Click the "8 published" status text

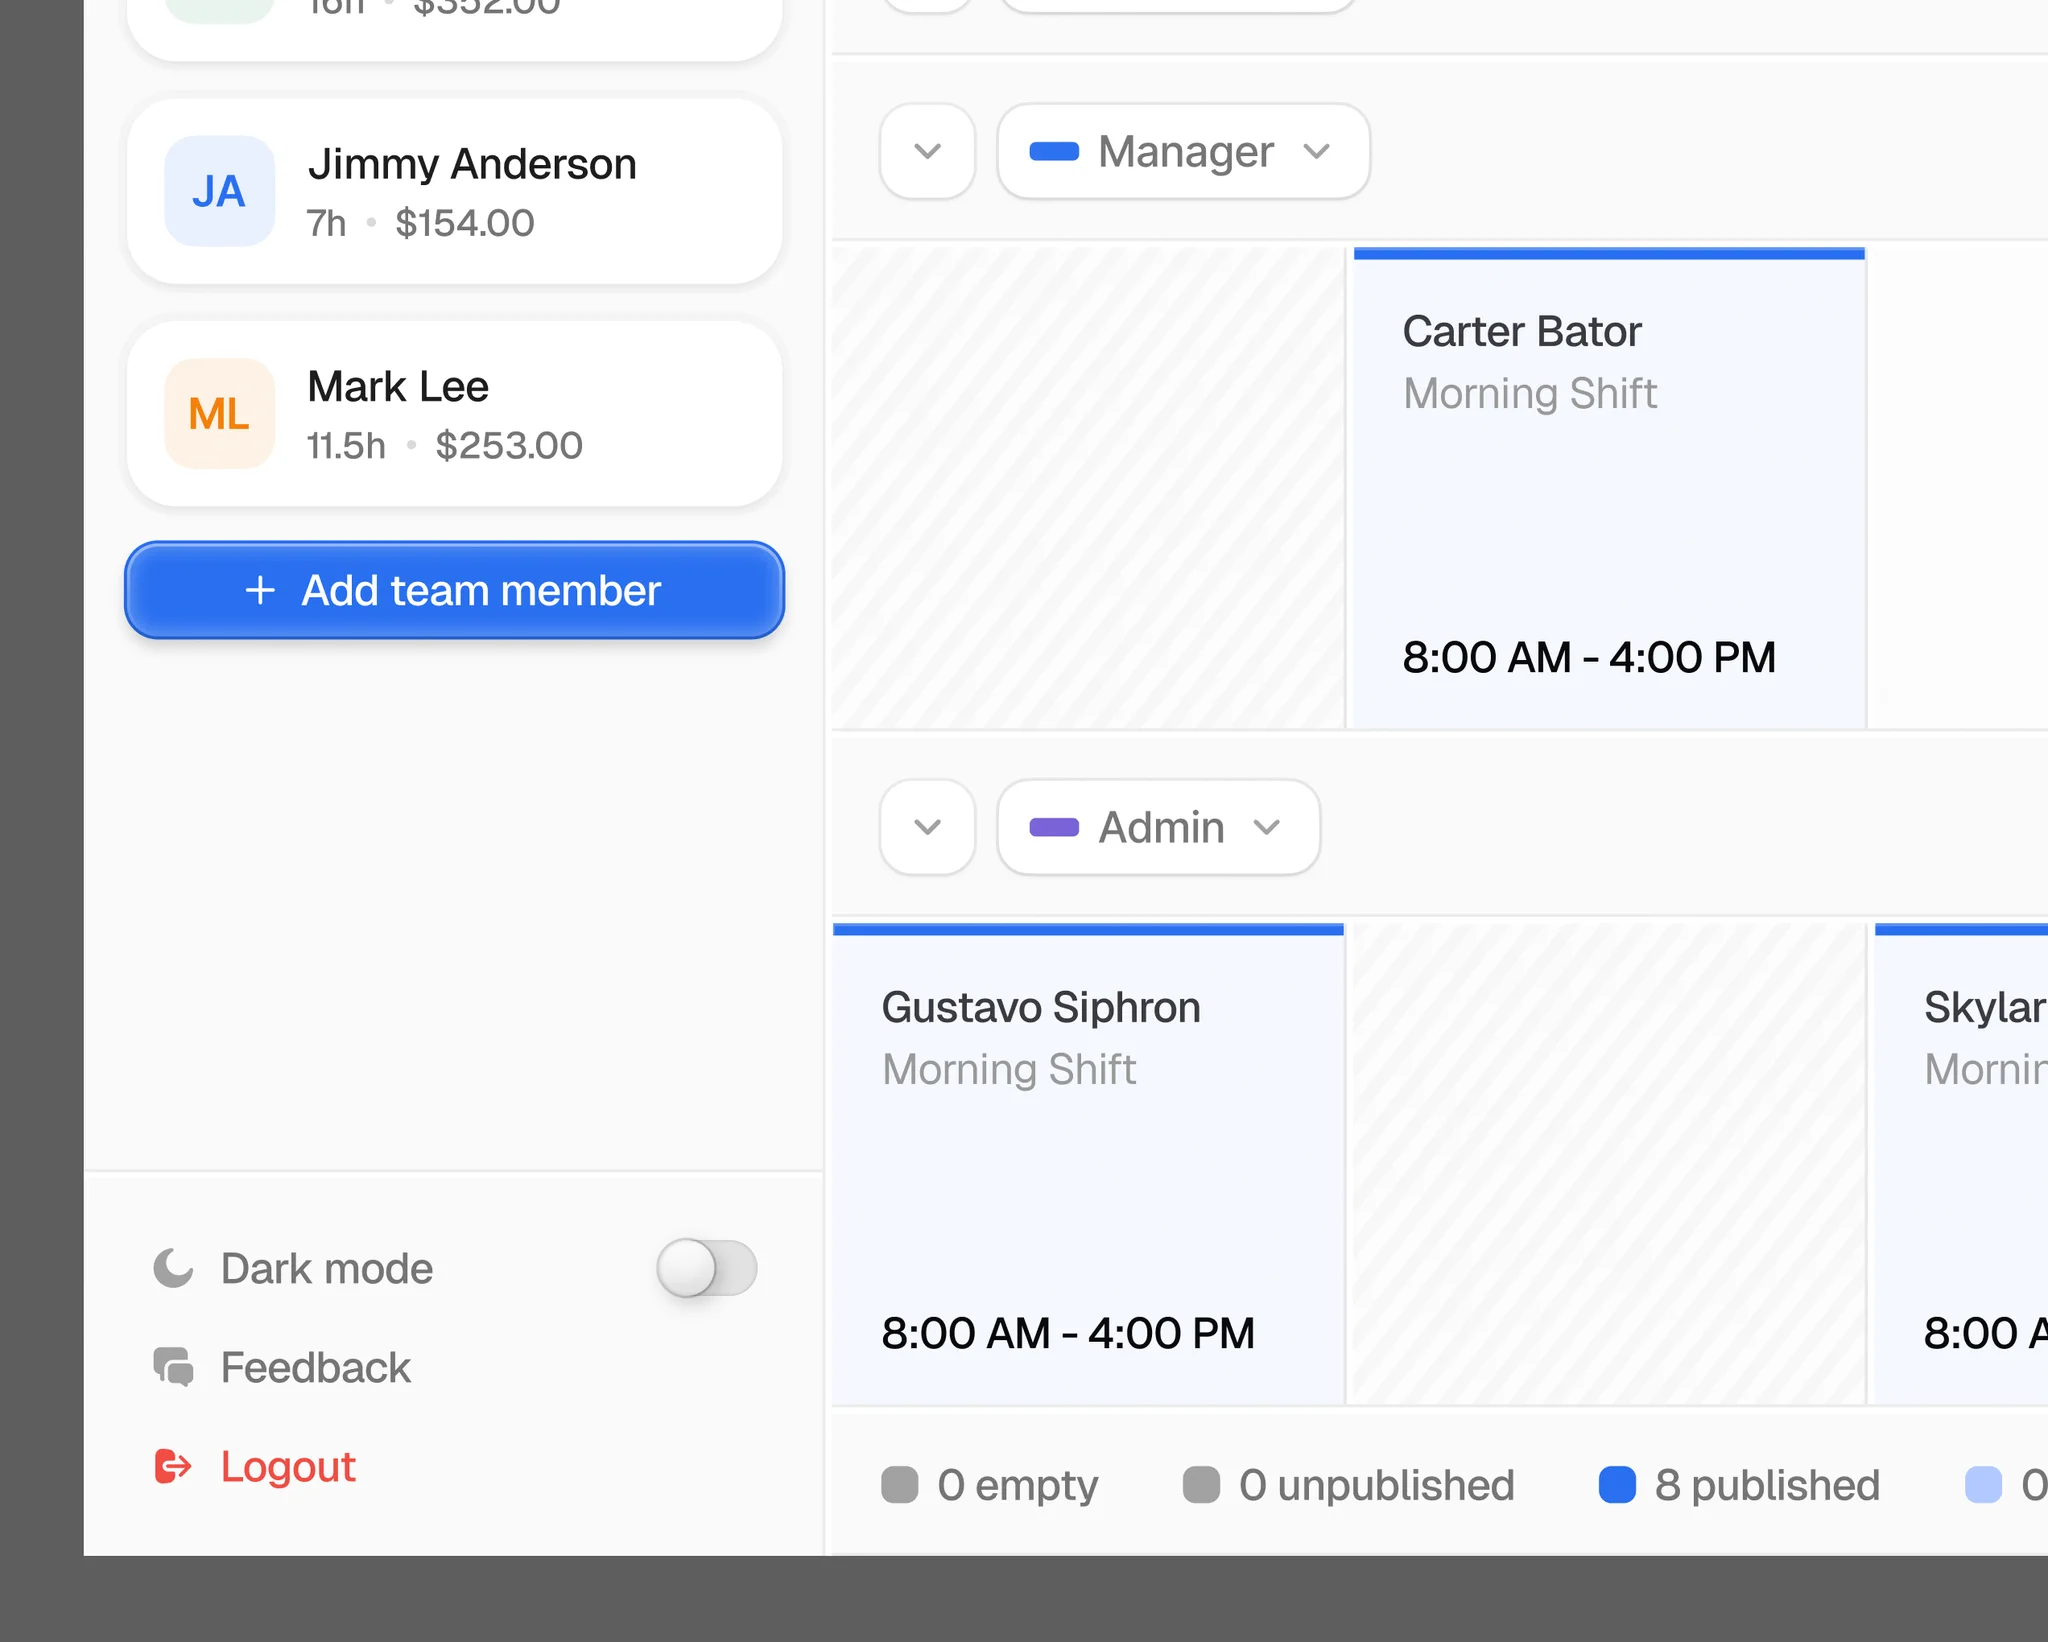coord(1767,1485)
